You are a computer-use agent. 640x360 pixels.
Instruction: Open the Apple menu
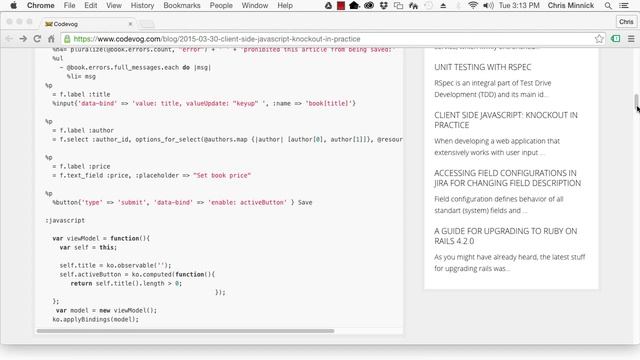[x=13, y=5]
